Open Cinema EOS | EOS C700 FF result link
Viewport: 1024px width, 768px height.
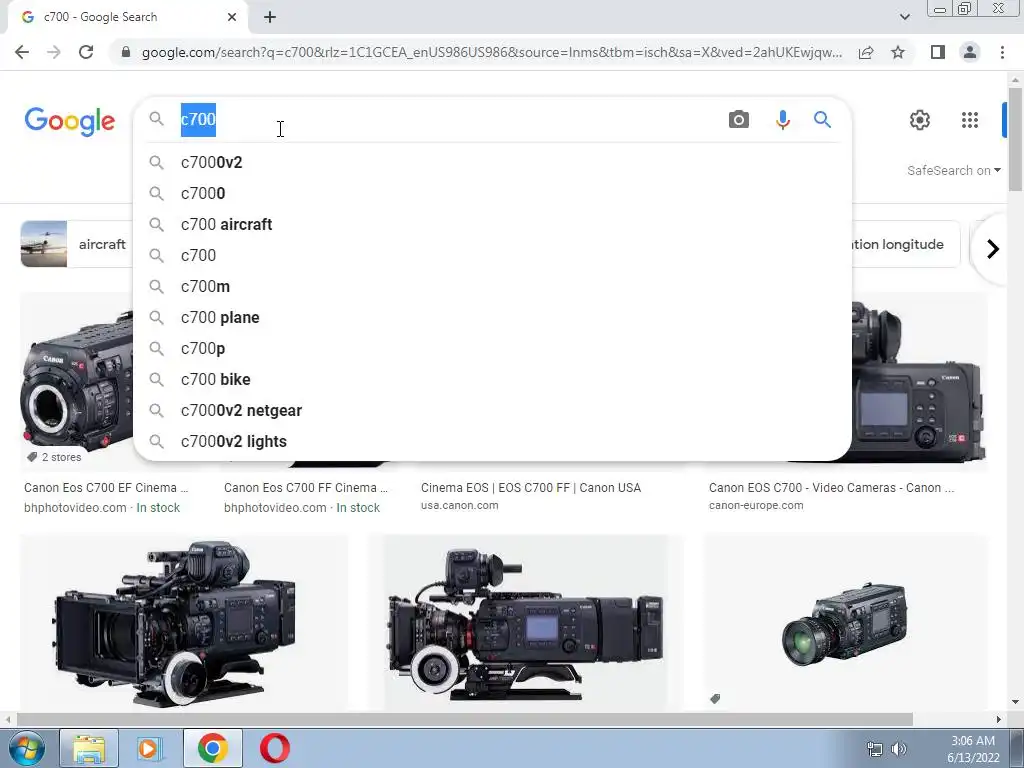[x=531, y=488]
